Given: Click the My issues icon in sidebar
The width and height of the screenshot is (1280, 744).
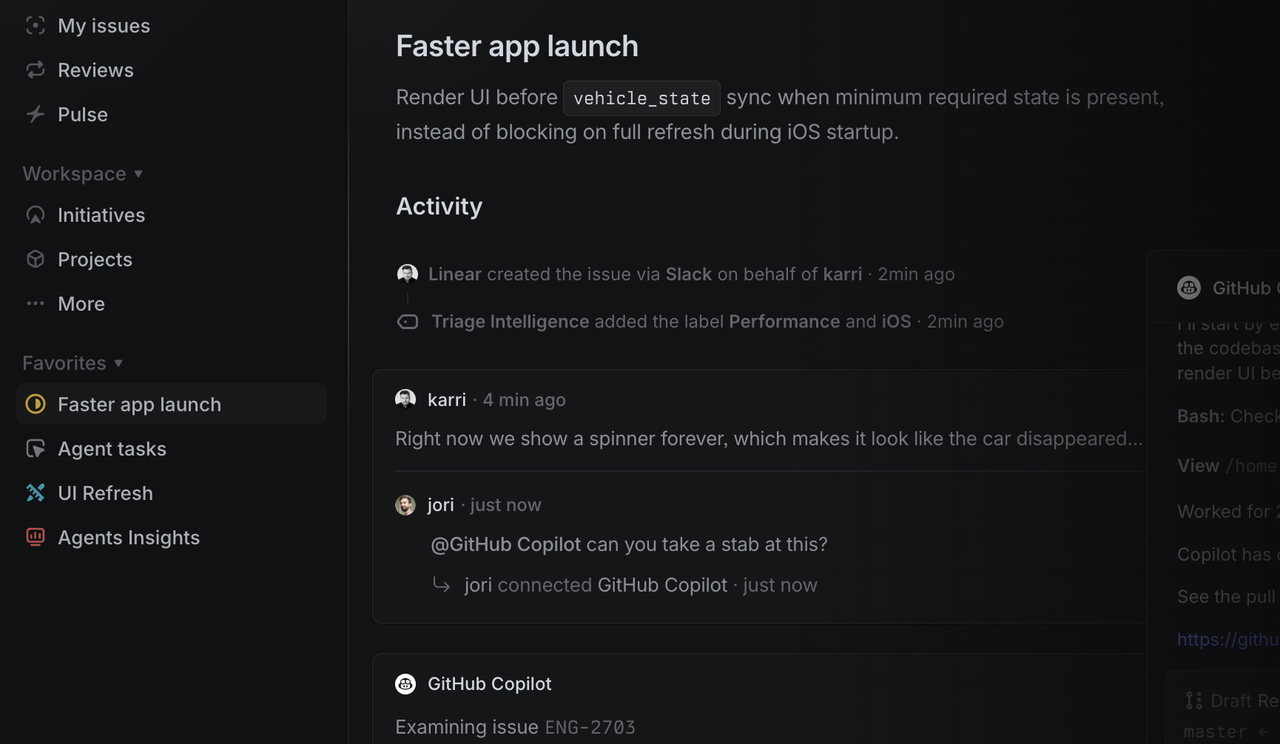Looking at the screenshot, I should [35, 26].
